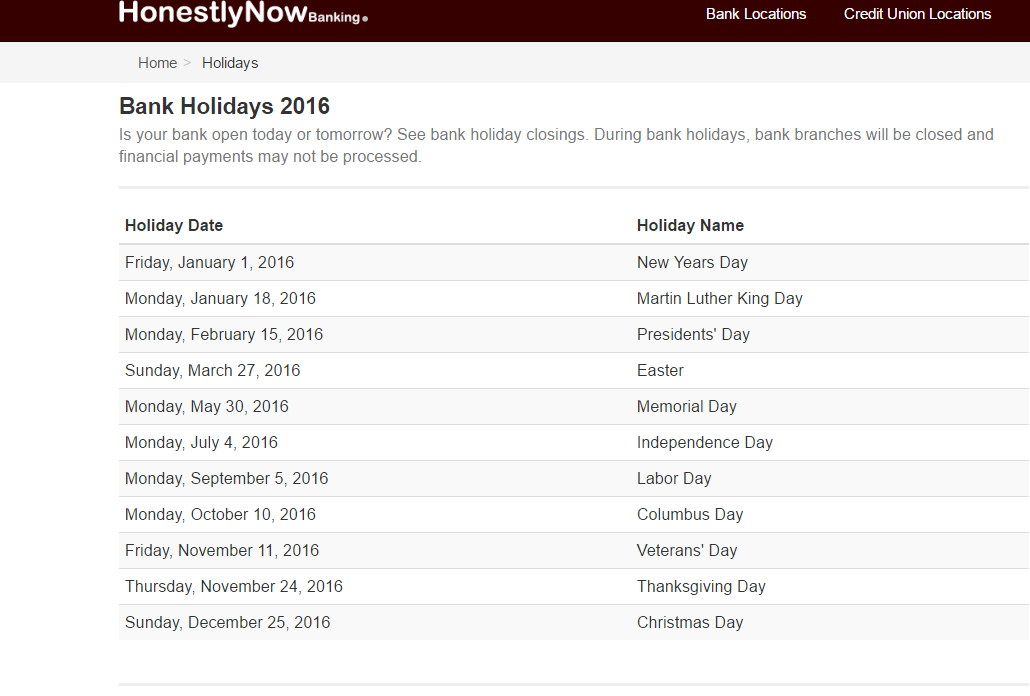1030x696 pixels.
Task: Click the Holiday Name column header
Action: pos(690,225)
